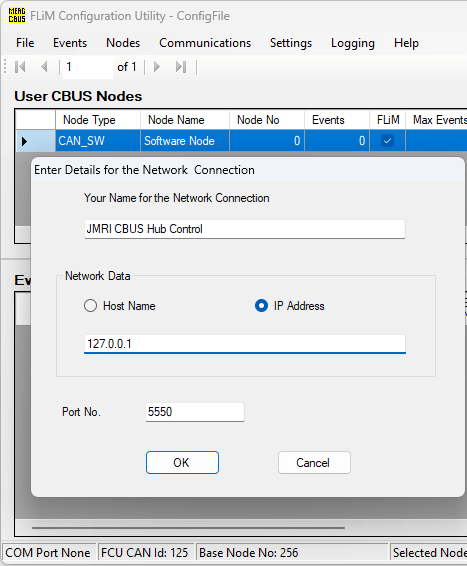Select the Software Node name cell

pyautogui.click(x=185, y=141)
